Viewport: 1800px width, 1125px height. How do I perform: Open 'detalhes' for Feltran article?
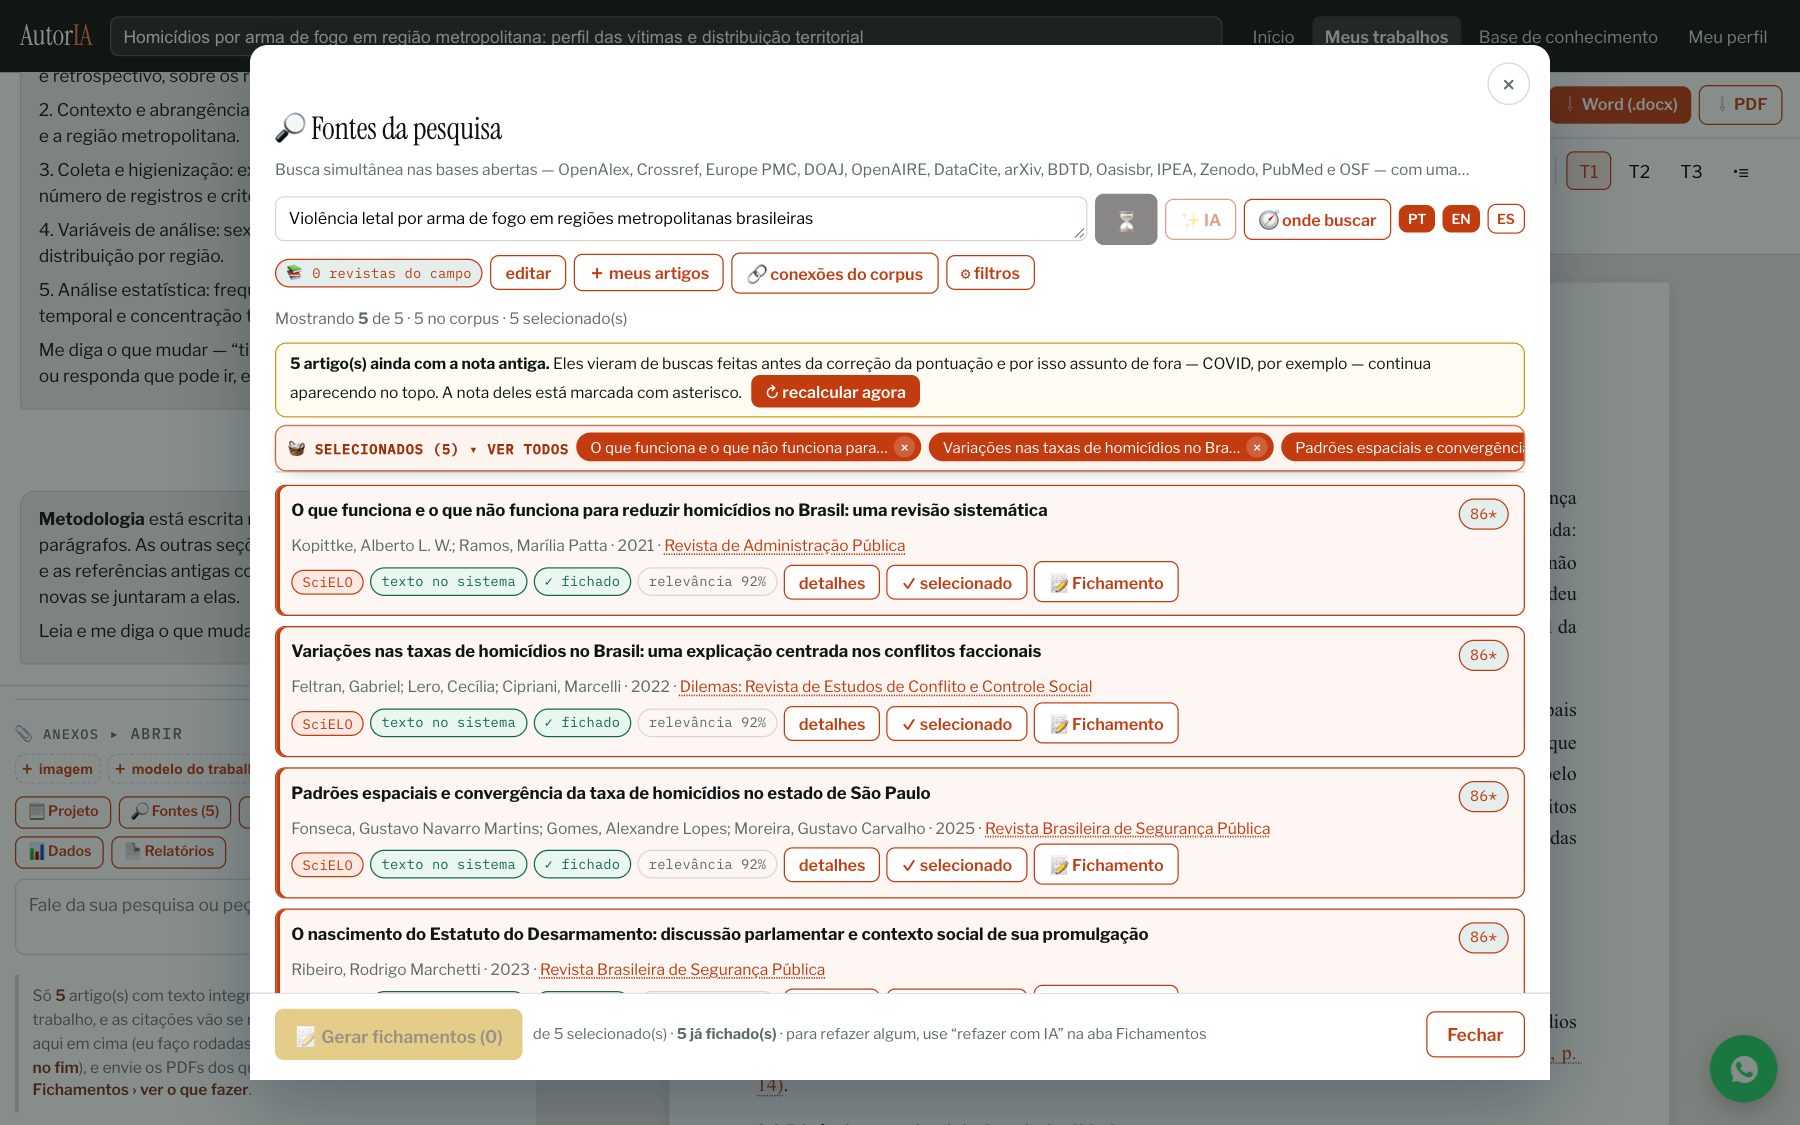832,724
